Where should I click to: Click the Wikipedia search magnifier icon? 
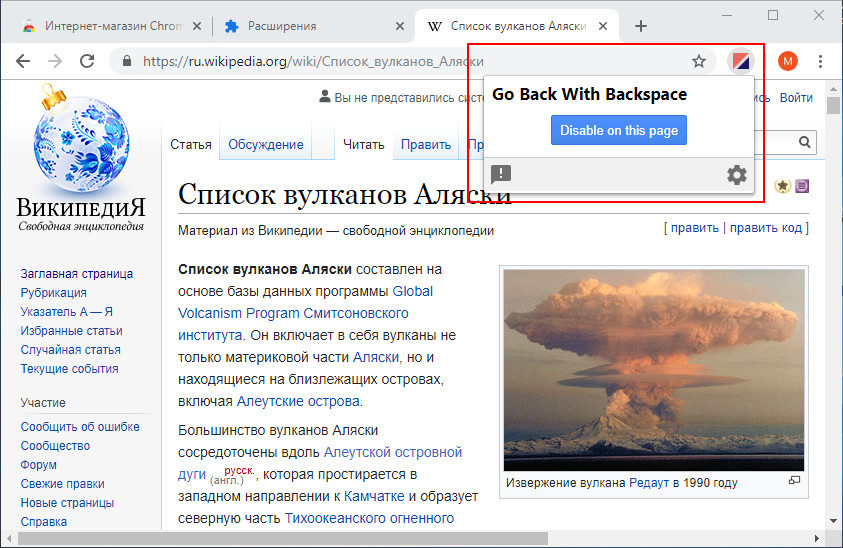[804, 142]
